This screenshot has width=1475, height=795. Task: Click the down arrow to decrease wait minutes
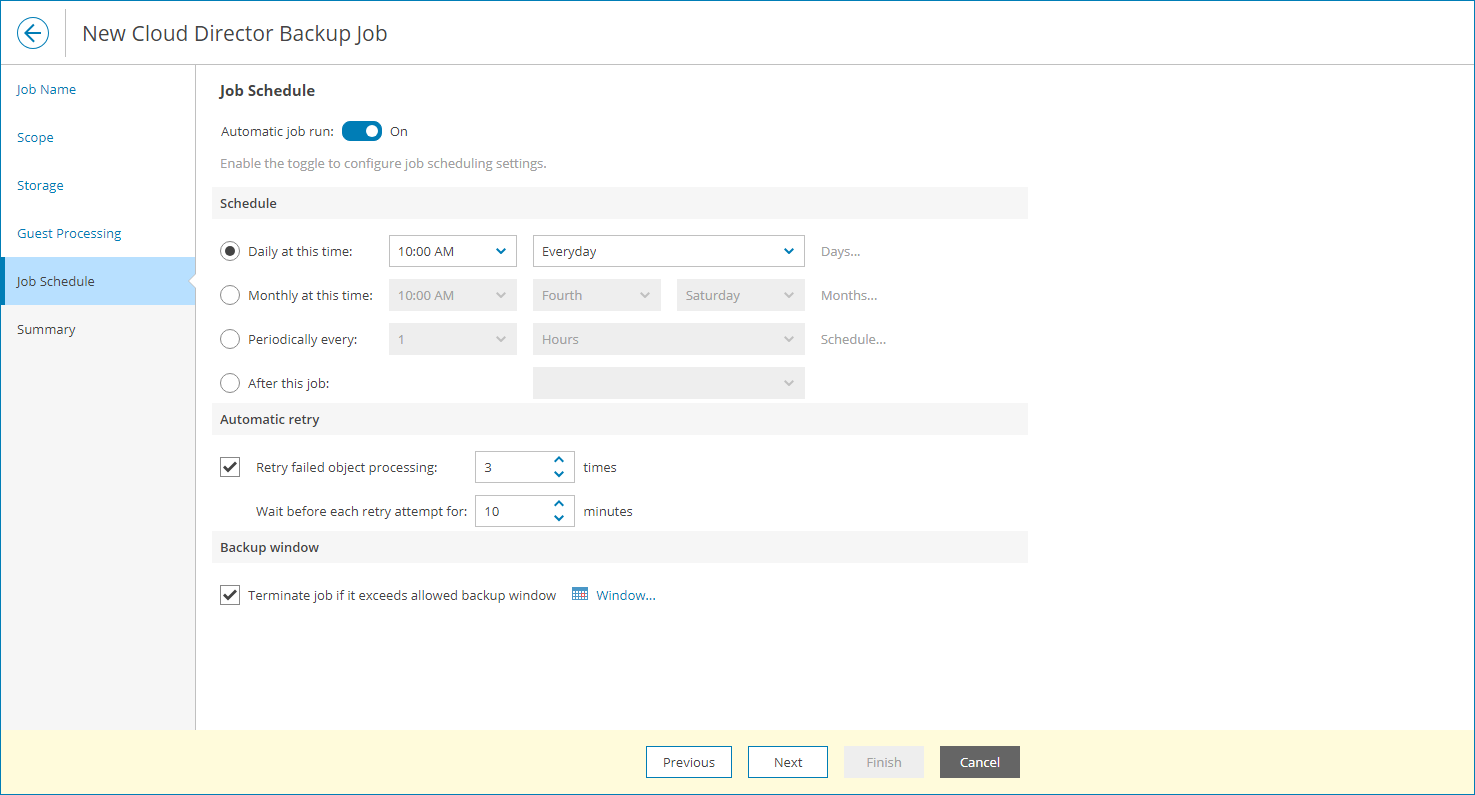coord(558,517)
